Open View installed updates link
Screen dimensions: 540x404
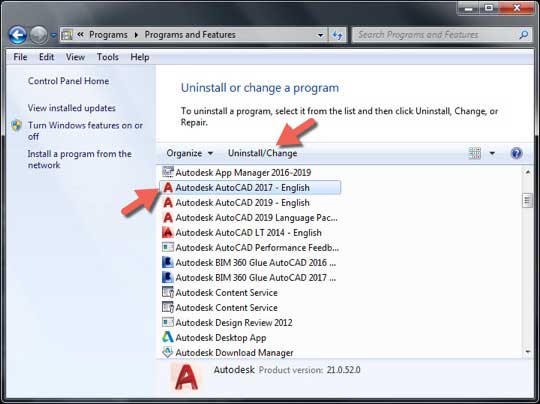[x=72, y=108]
